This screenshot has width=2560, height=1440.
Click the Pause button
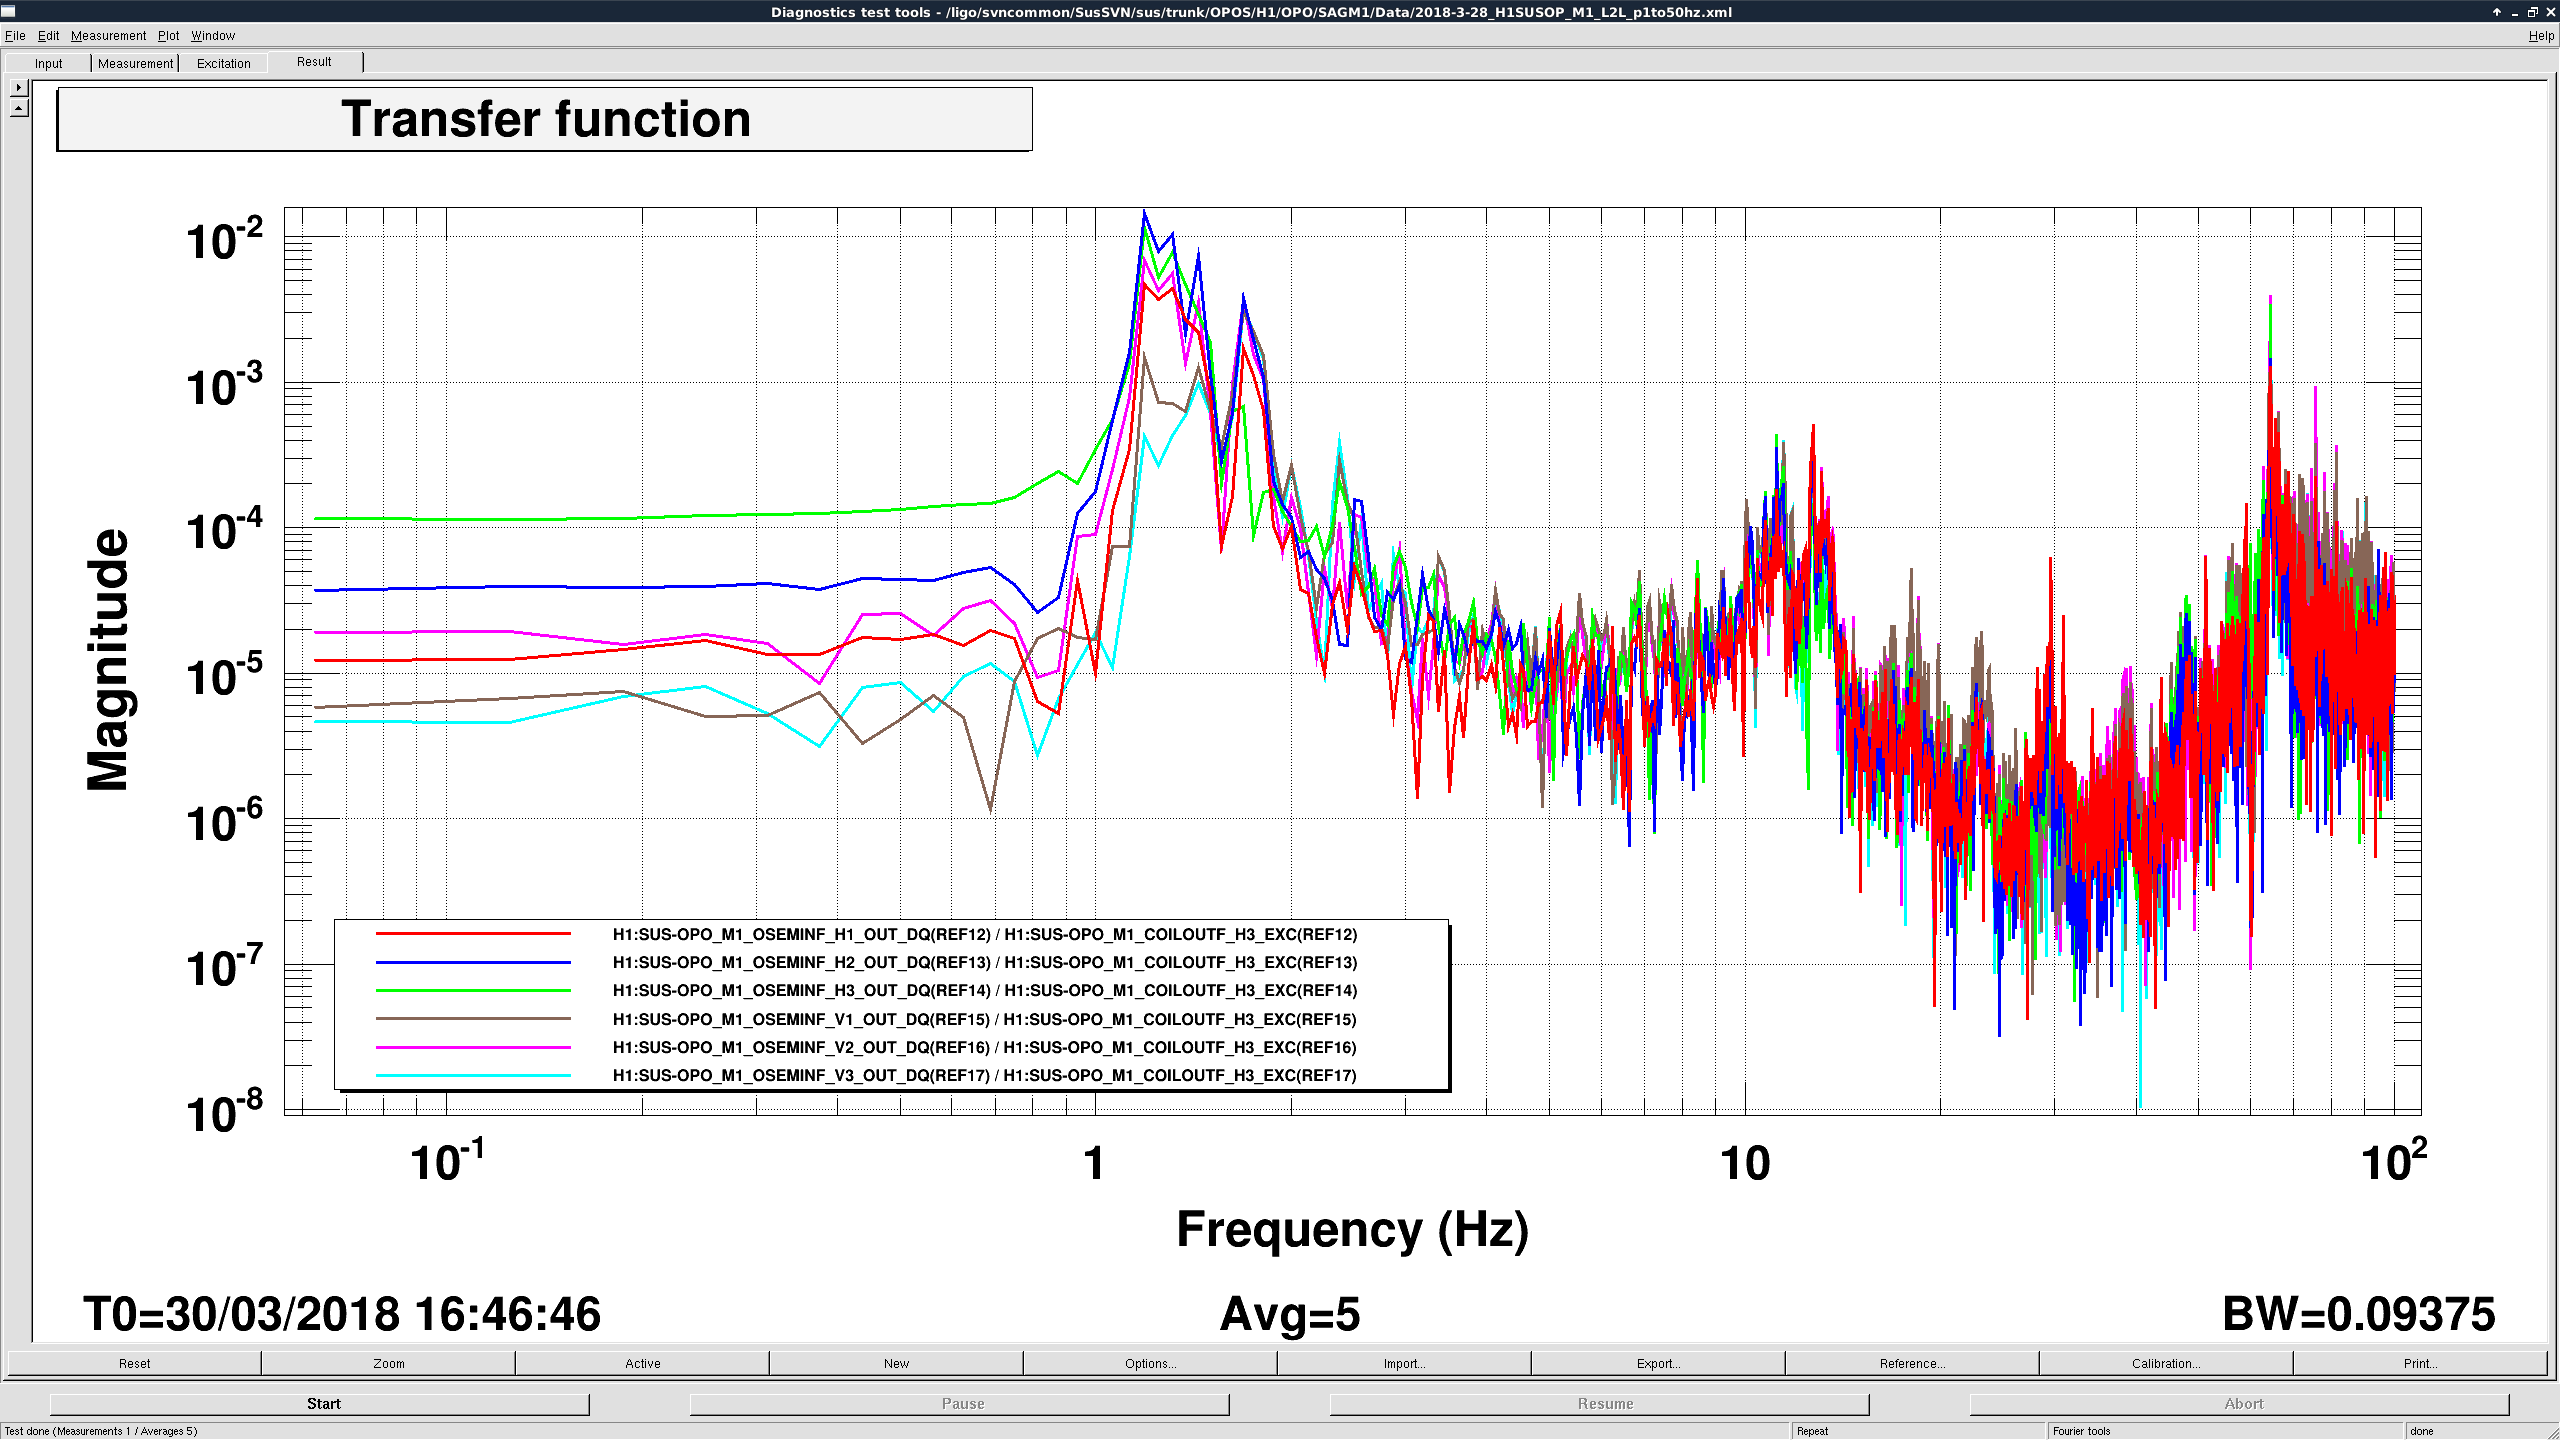click(959, 1404)
